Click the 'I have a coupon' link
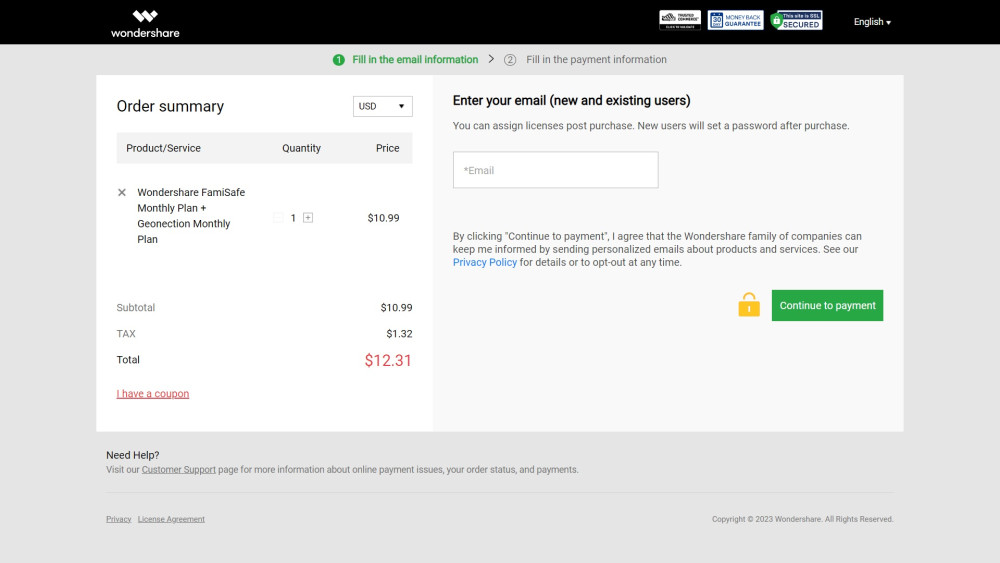Image resolution: width=1000 pixels, height=563 pixels. click(153, 394)
